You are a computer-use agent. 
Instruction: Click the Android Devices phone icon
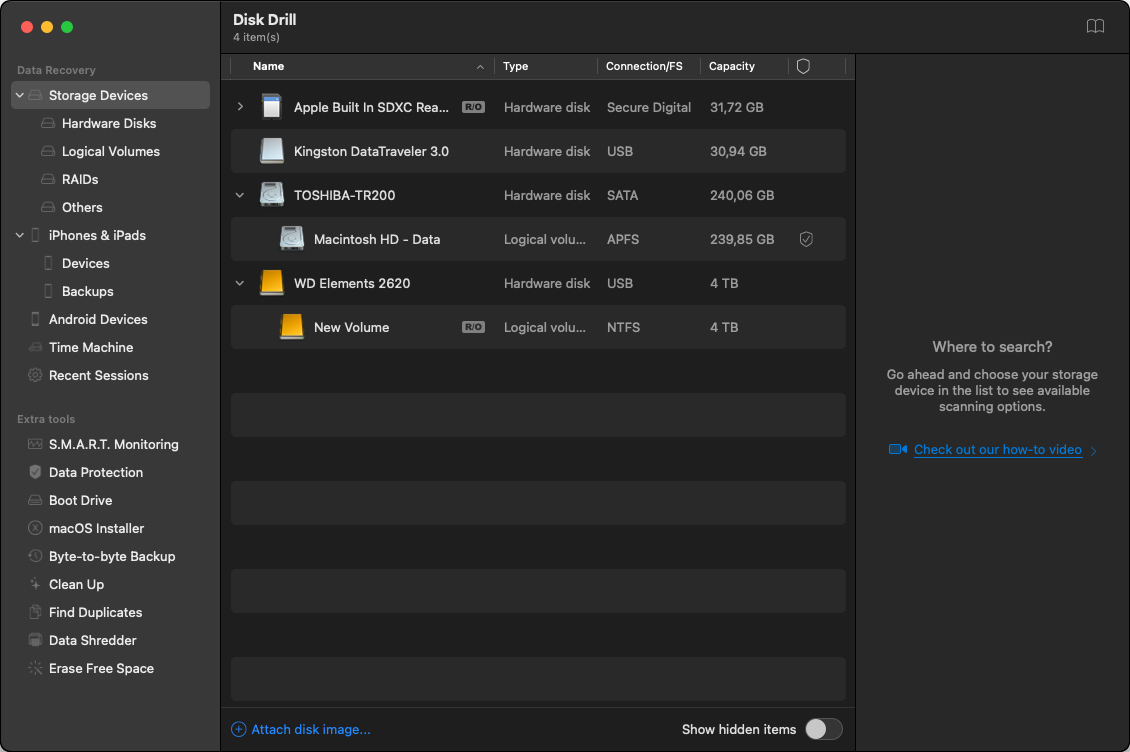(35, 319)
